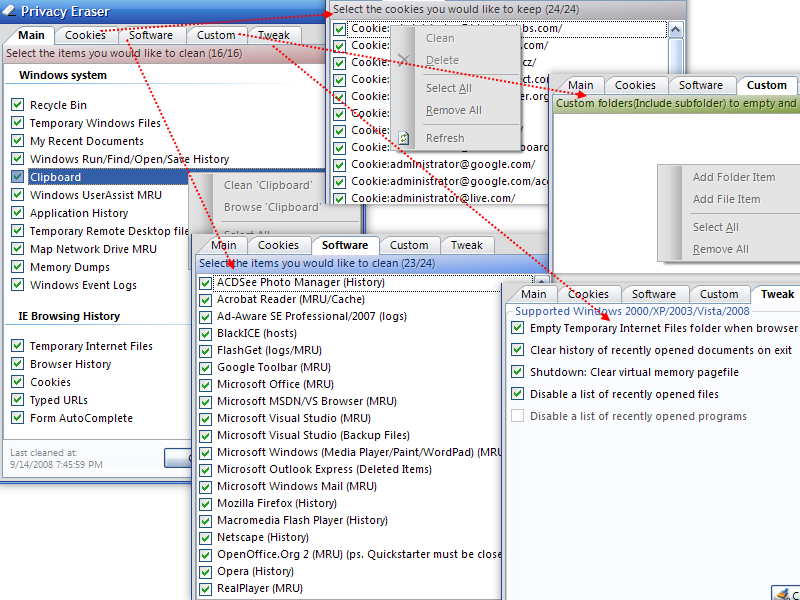Toggle Form AutoComplete checkbox
The width and height of the screenshot is (800, 600).
pos(17,417)
